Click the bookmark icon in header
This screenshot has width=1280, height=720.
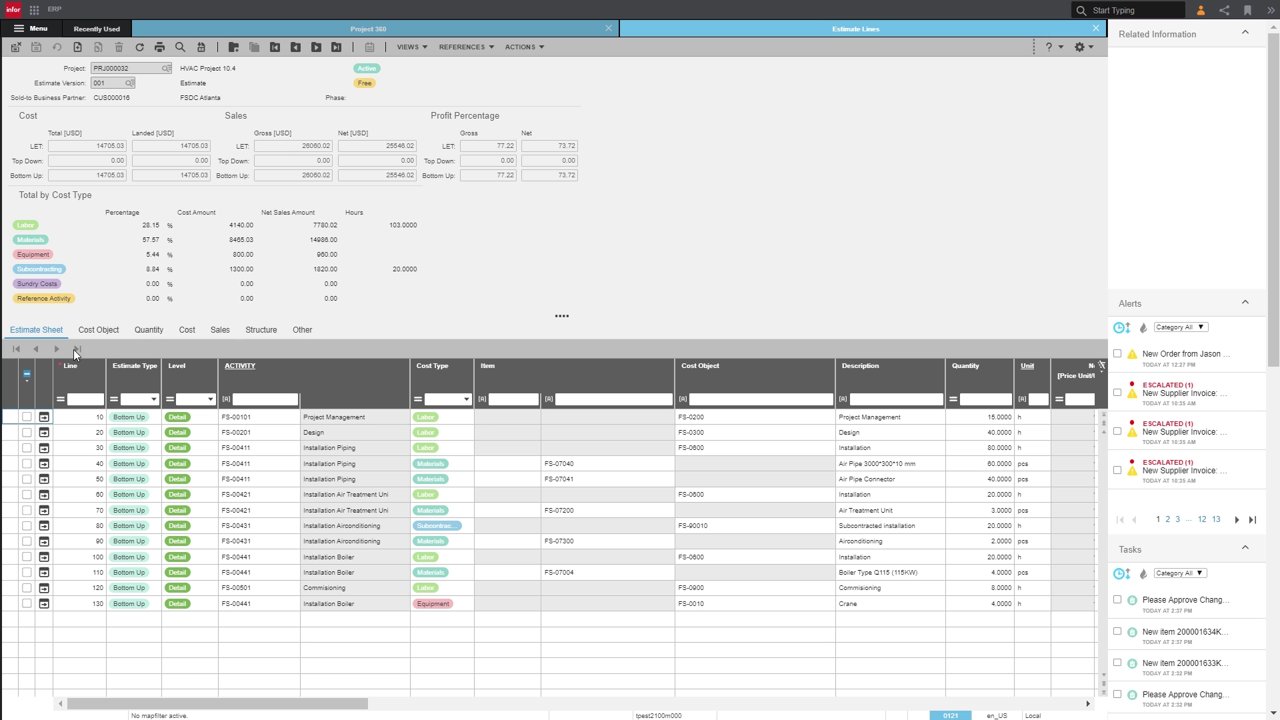click(1248, 10)
